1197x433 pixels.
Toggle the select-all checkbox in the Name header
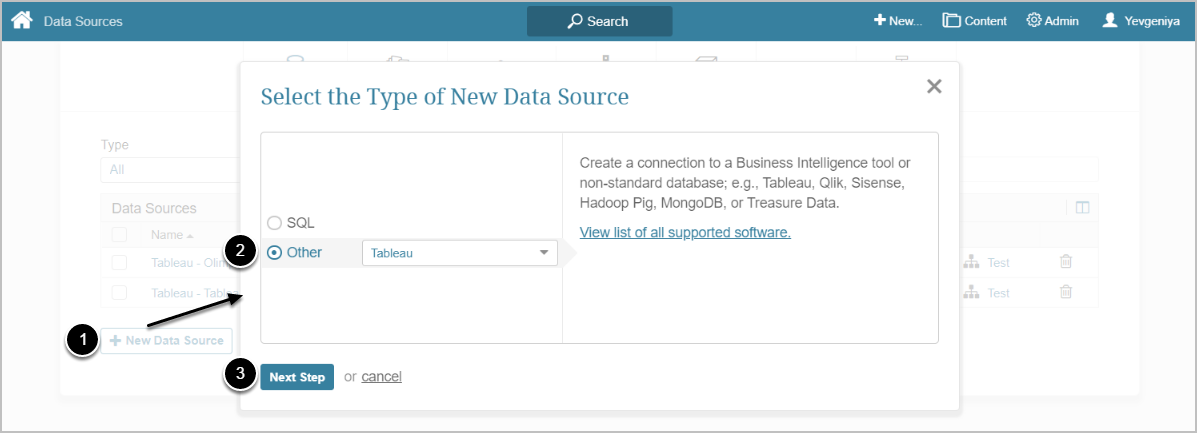pos(120,234)
